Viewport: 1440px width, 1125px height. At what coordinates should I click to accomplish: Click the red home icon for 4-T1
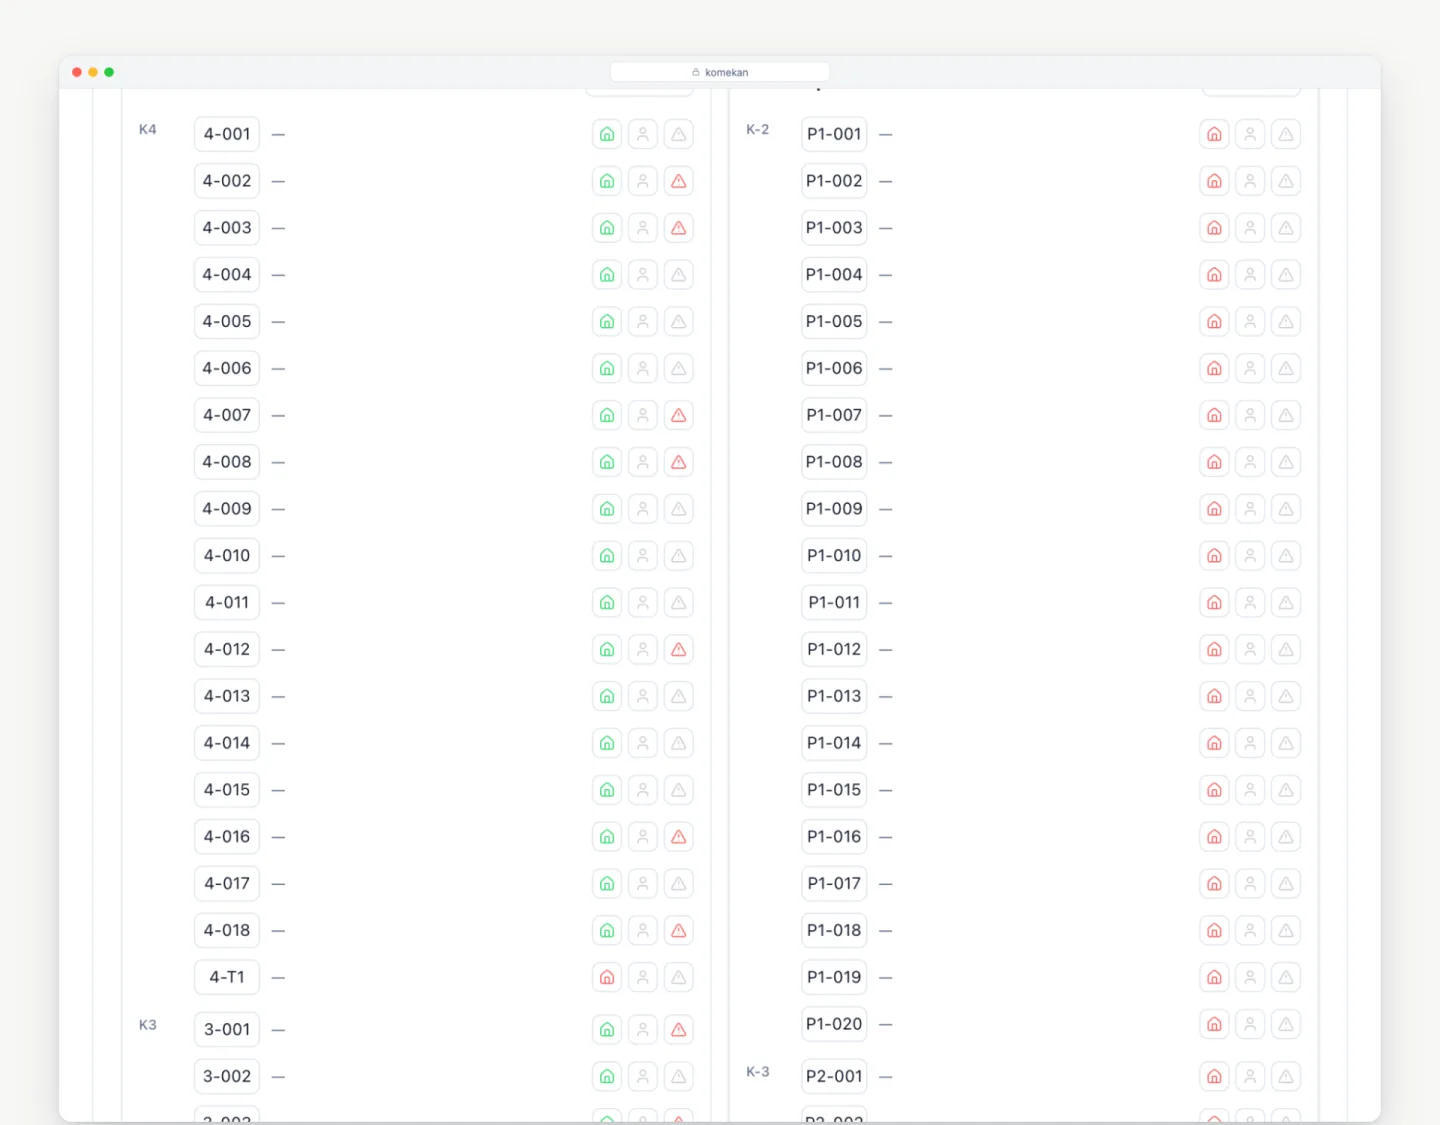click(607, 977)
